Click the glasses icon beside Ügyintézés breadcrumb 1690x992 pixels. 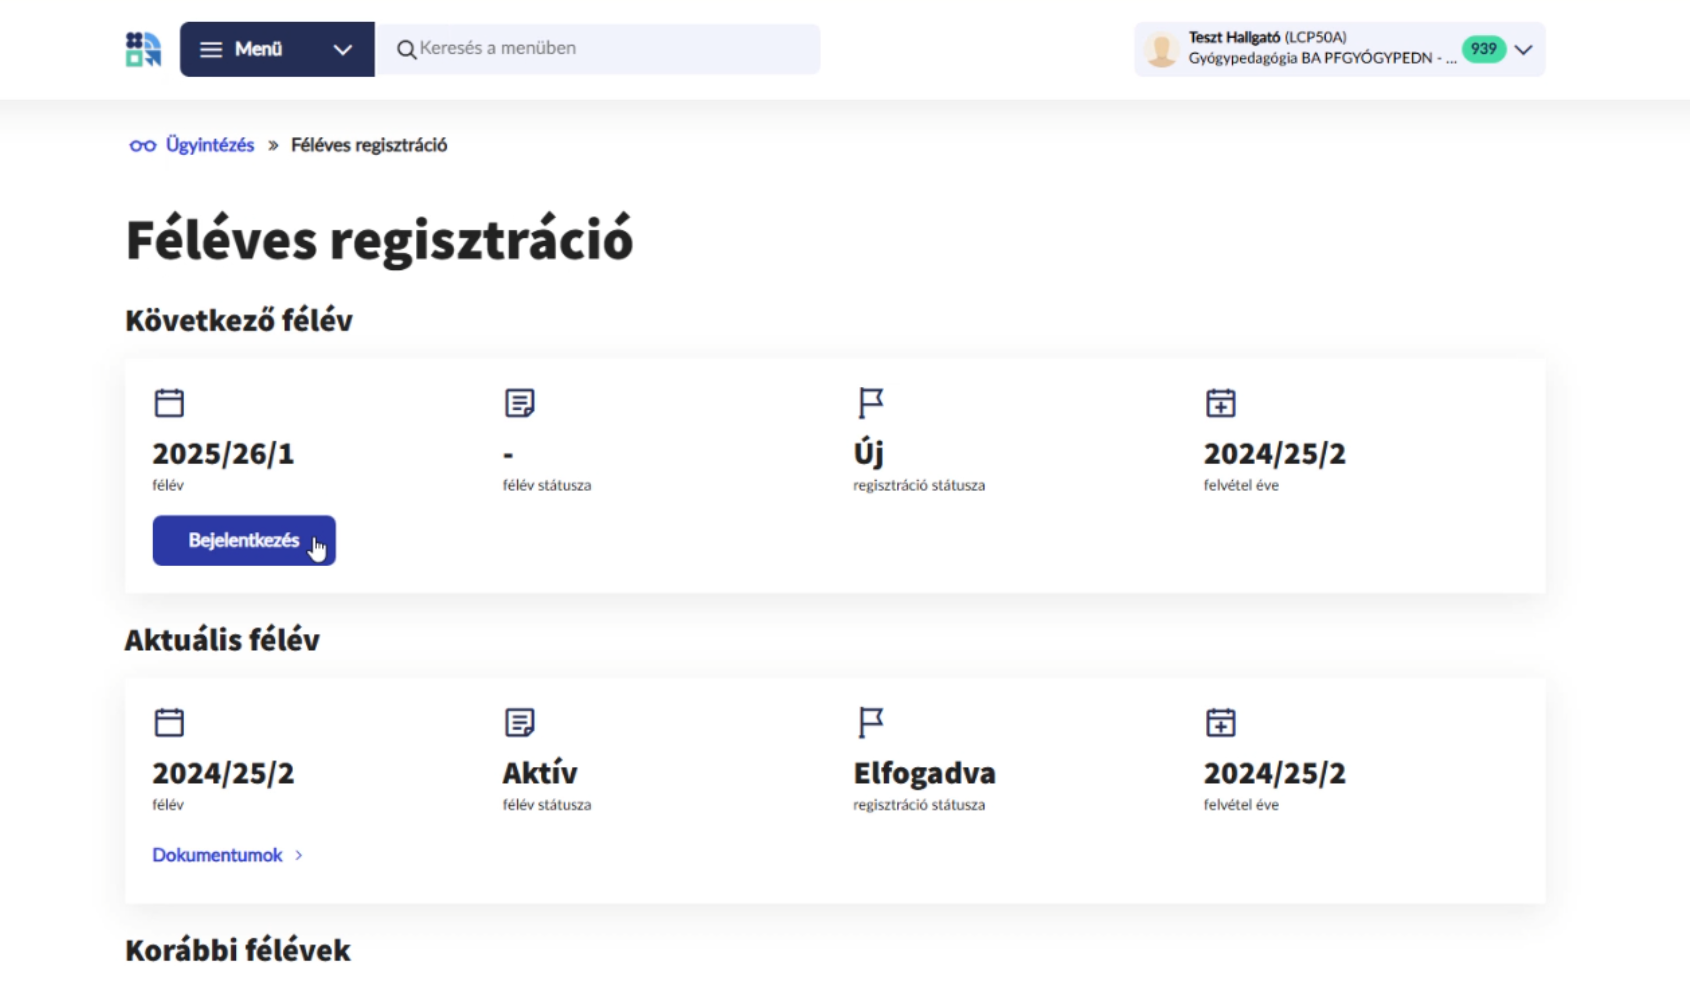142,146
